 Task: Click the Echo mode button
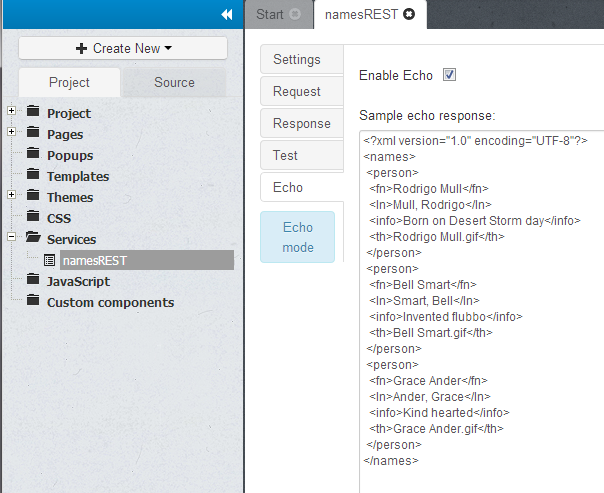click(297, 237)
